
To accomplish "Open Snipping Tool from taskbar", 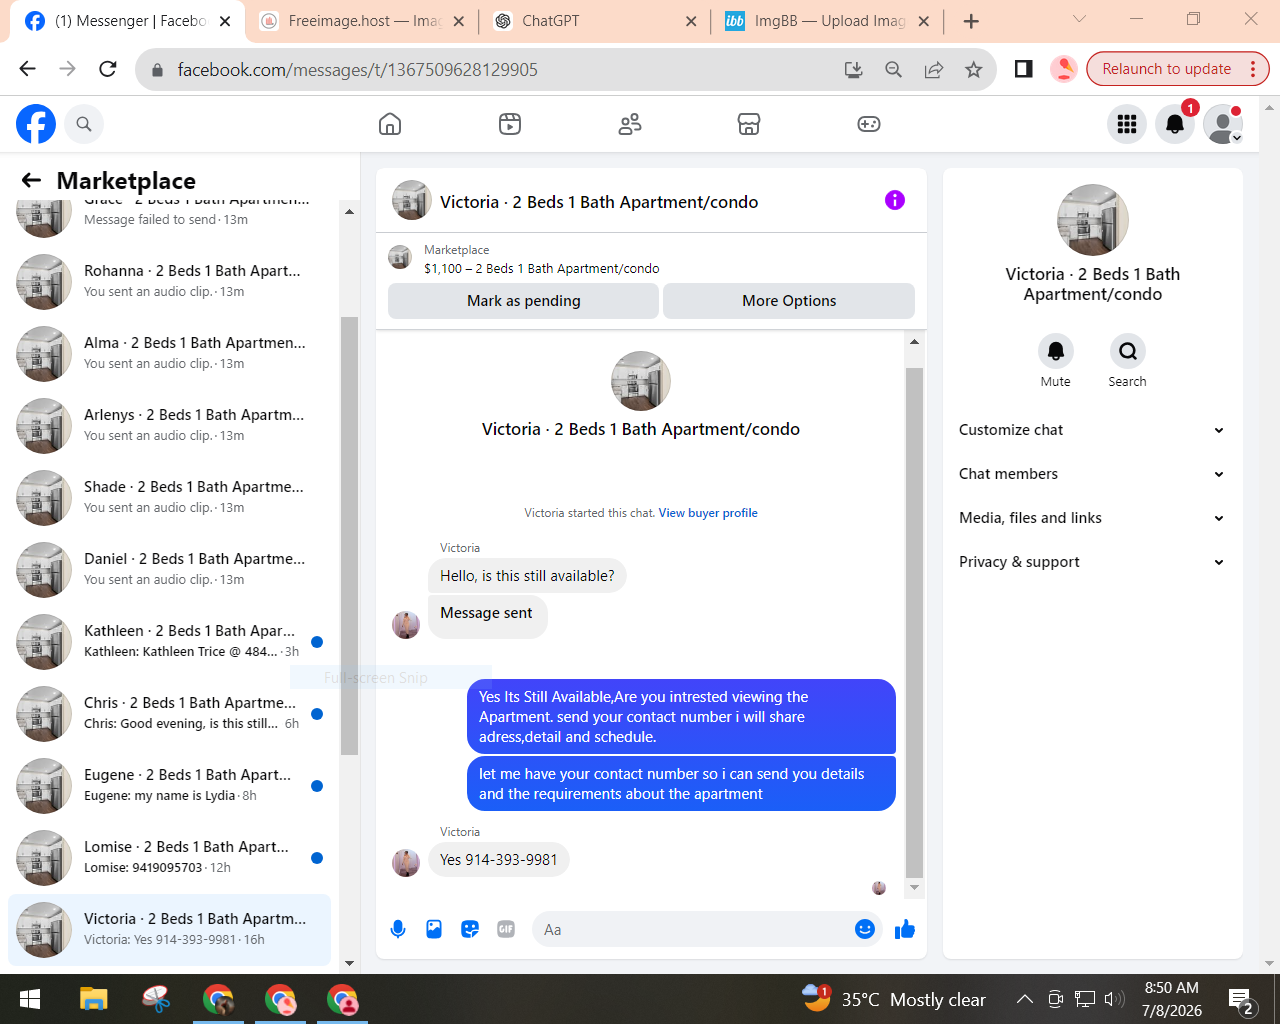I will pyautogui.click(x=156, y=999).
